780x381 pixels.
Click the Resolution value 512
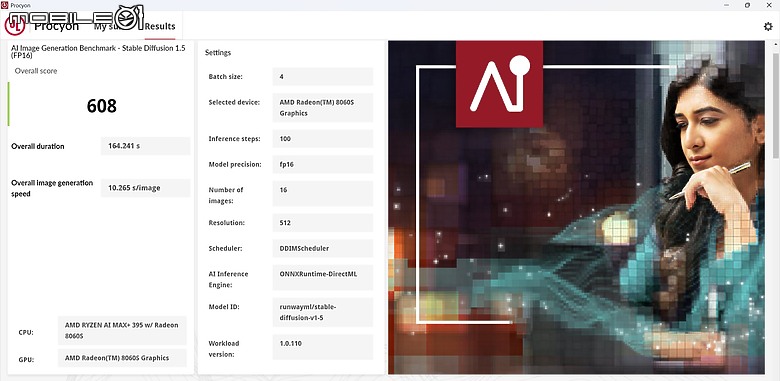click(x=323, y=223)
